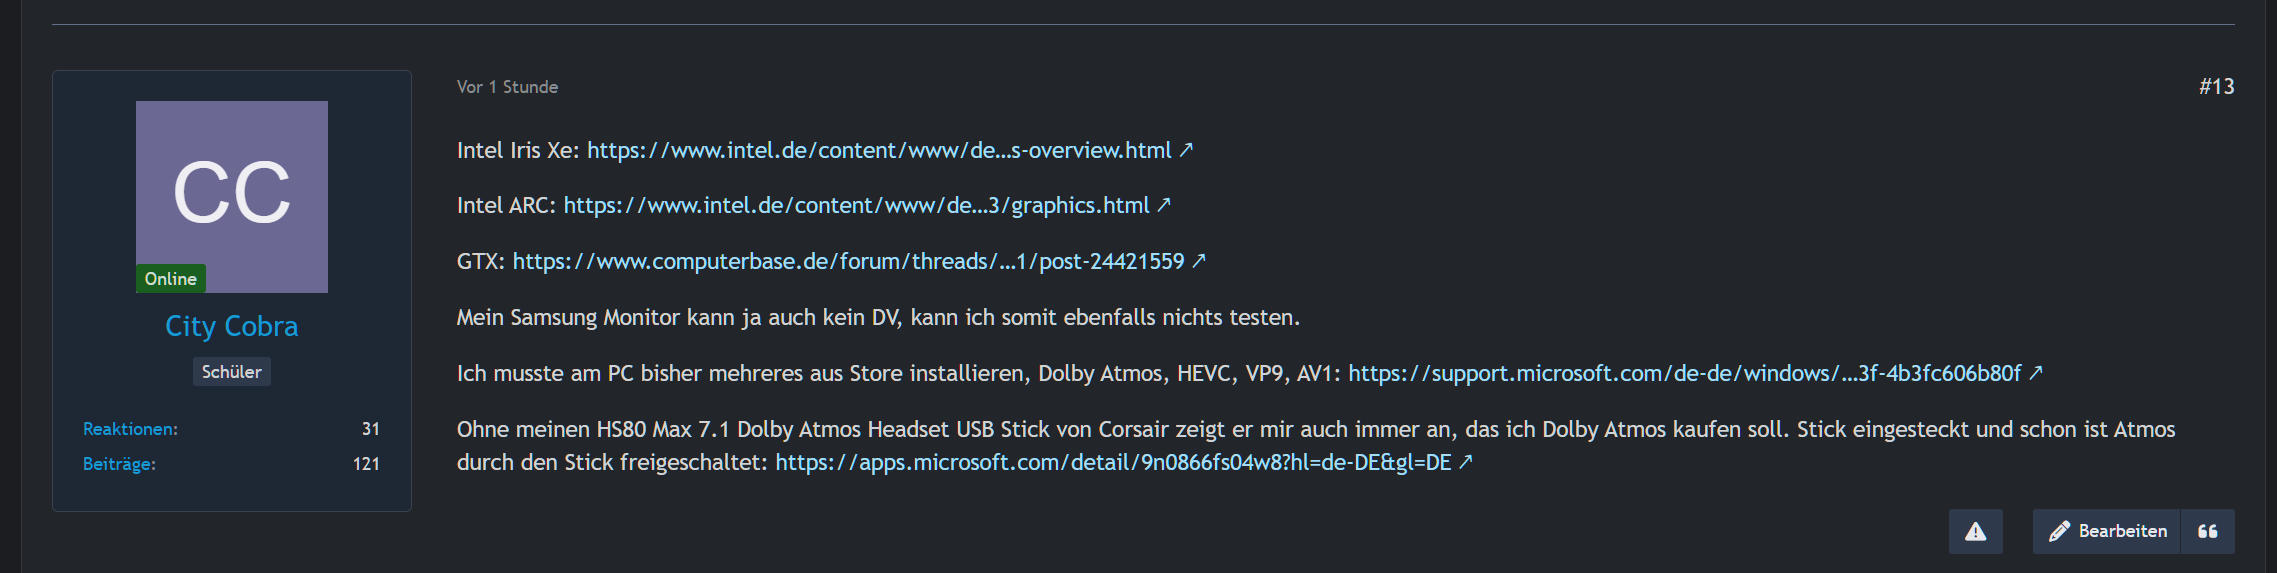Open the support.microsoft.com Windows codec link

pos(1685,373)
